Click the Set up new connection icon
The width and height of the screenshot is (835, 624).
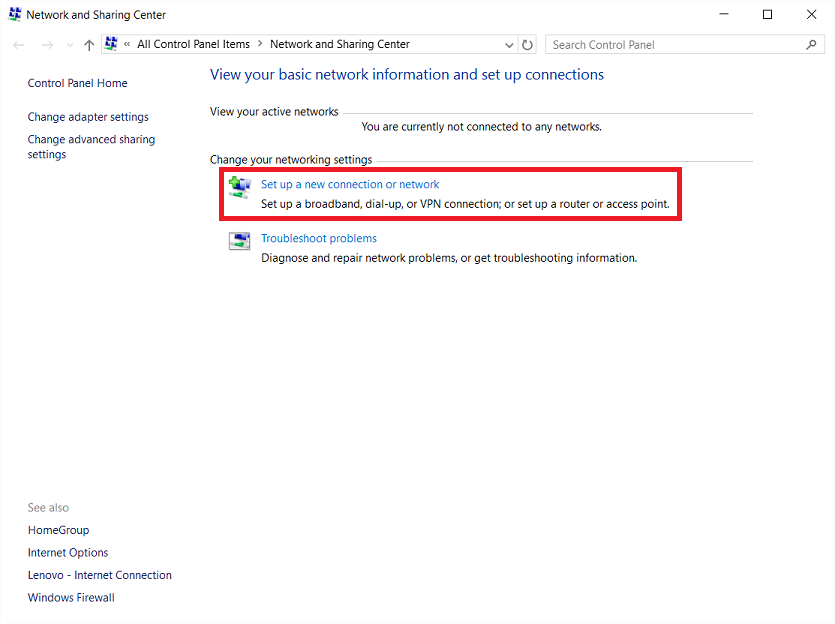239,187
